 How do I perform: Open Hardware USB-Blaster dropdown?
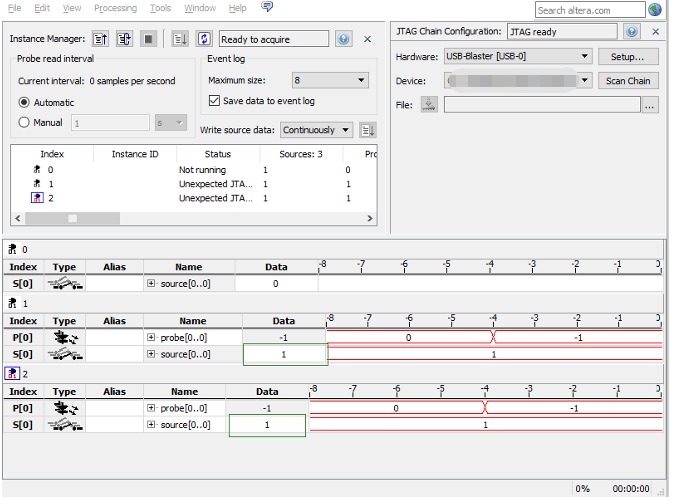[518, 56]
